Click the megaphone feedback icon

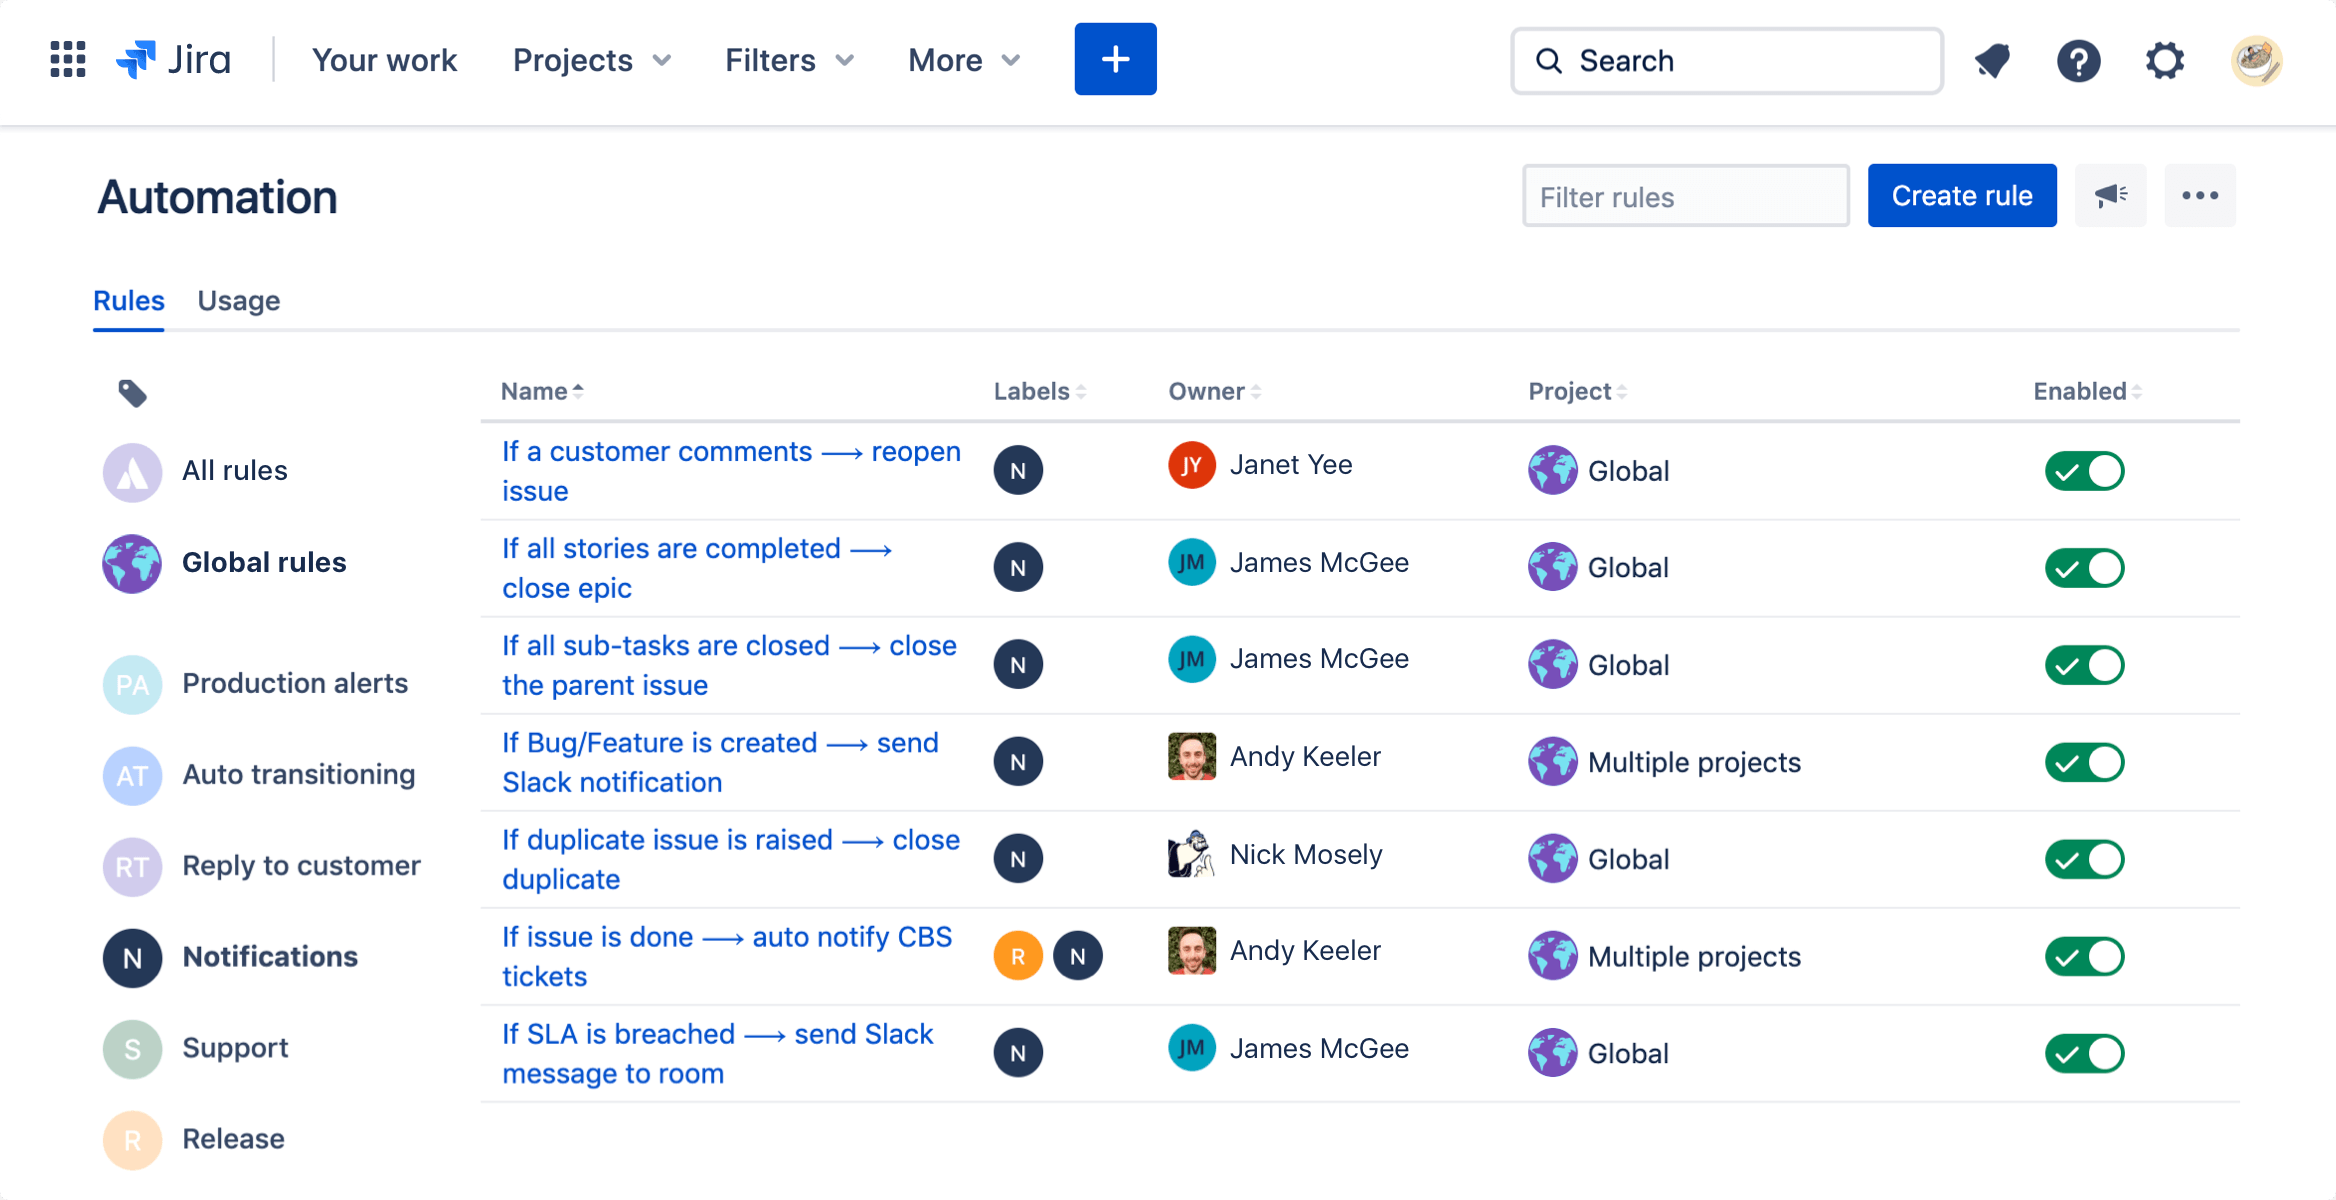tap(2110, 195)
